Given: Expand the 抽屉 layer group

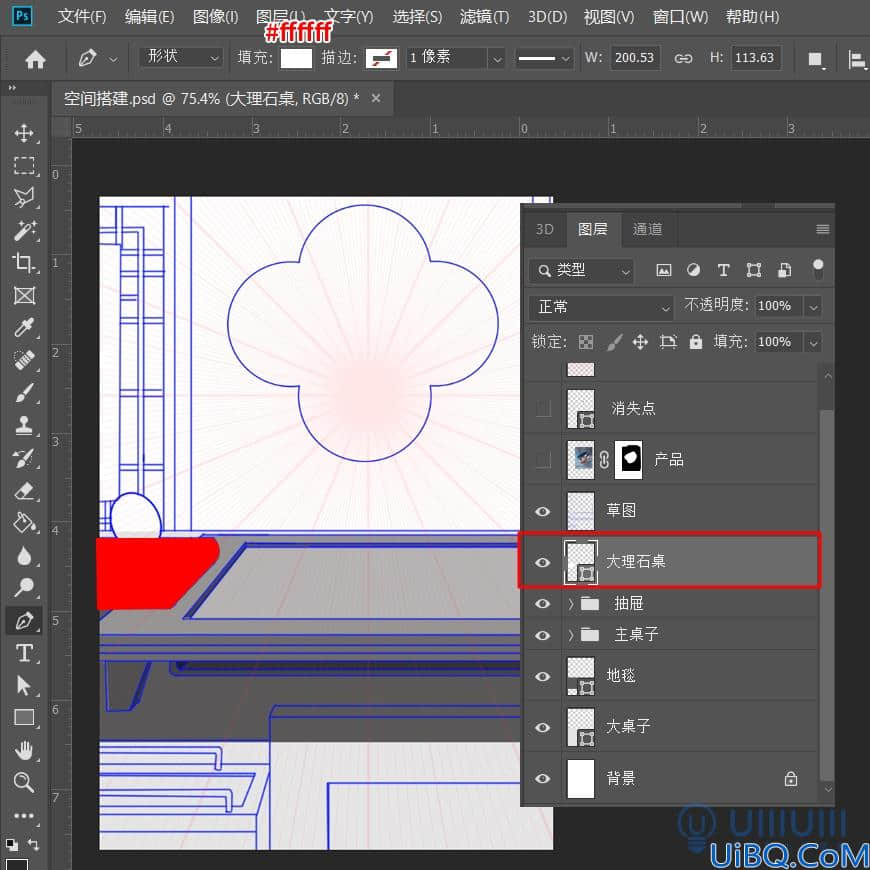Looking at the screenshot, I should tap(571, 604).
